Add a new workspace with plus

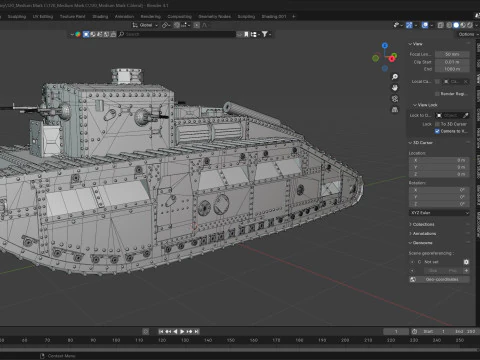294,16
